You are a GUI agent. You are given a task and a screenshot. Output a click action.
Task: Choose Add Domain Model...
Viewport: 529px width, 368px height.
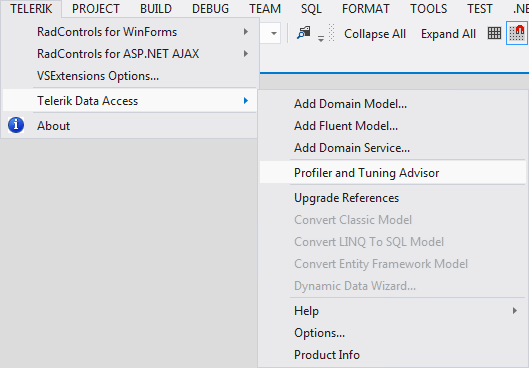(393, 104)
